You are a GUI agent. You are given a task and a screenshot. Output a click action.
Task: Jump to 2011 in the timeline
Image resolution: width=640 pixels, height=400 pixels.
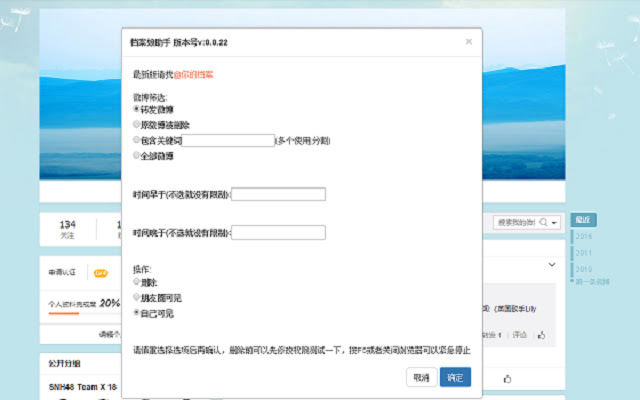pyautogui.click(x=584, y=253)
